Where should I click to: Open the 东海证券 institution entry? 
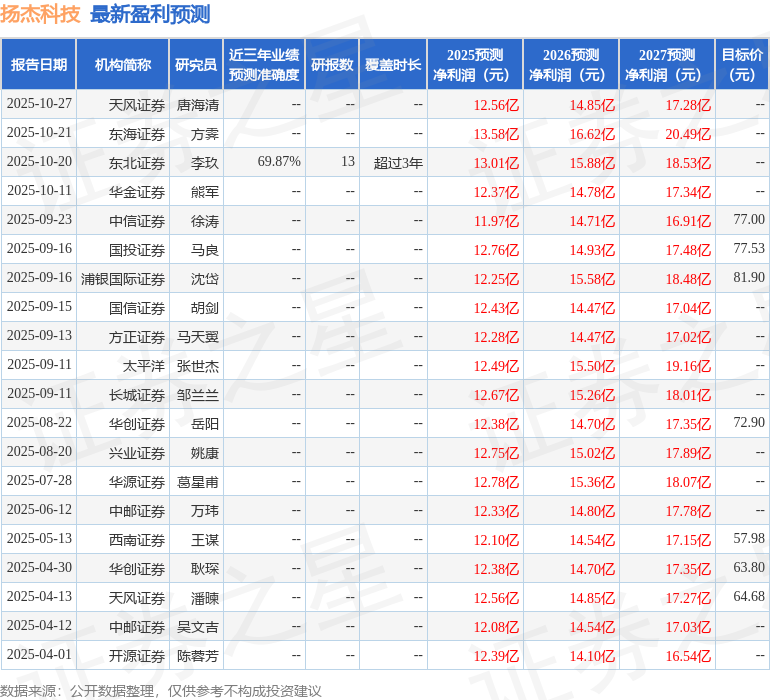(x=137, y=134)
